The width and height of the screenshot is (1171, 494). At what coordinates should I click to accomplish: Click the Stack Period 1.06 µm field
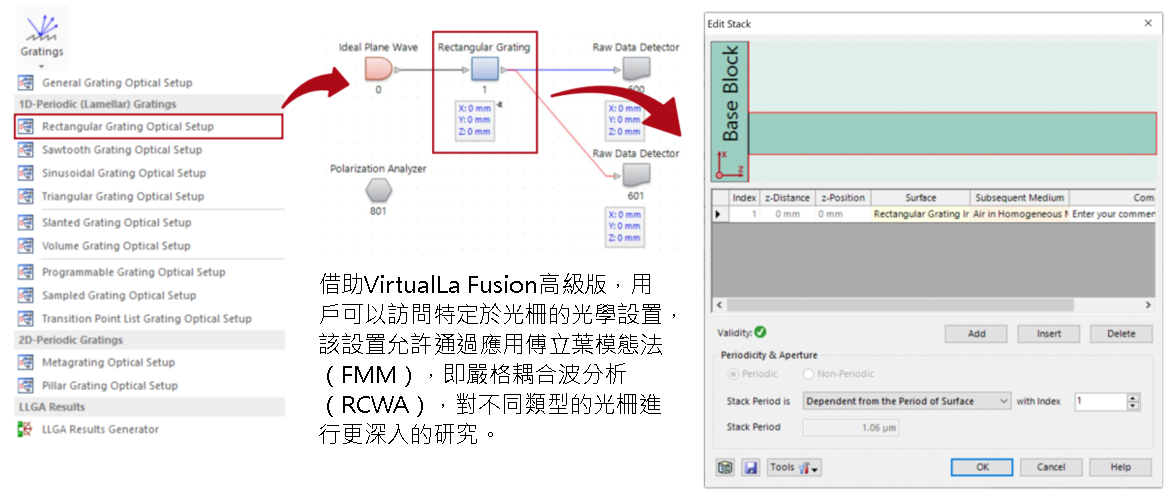[x=851, y=427]
